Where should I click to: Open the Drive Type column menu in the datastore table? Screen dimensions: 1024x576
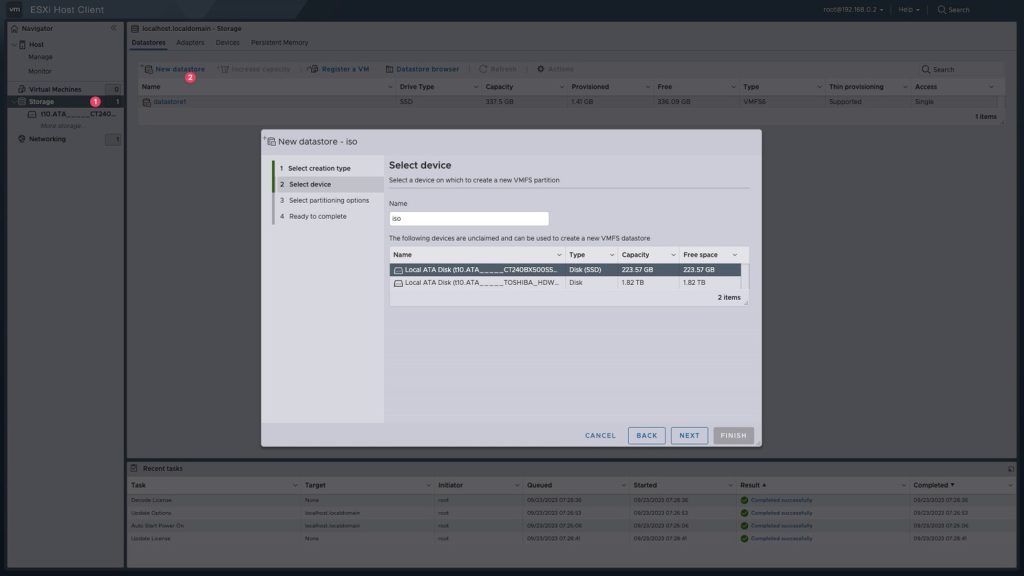click(475, 87)
